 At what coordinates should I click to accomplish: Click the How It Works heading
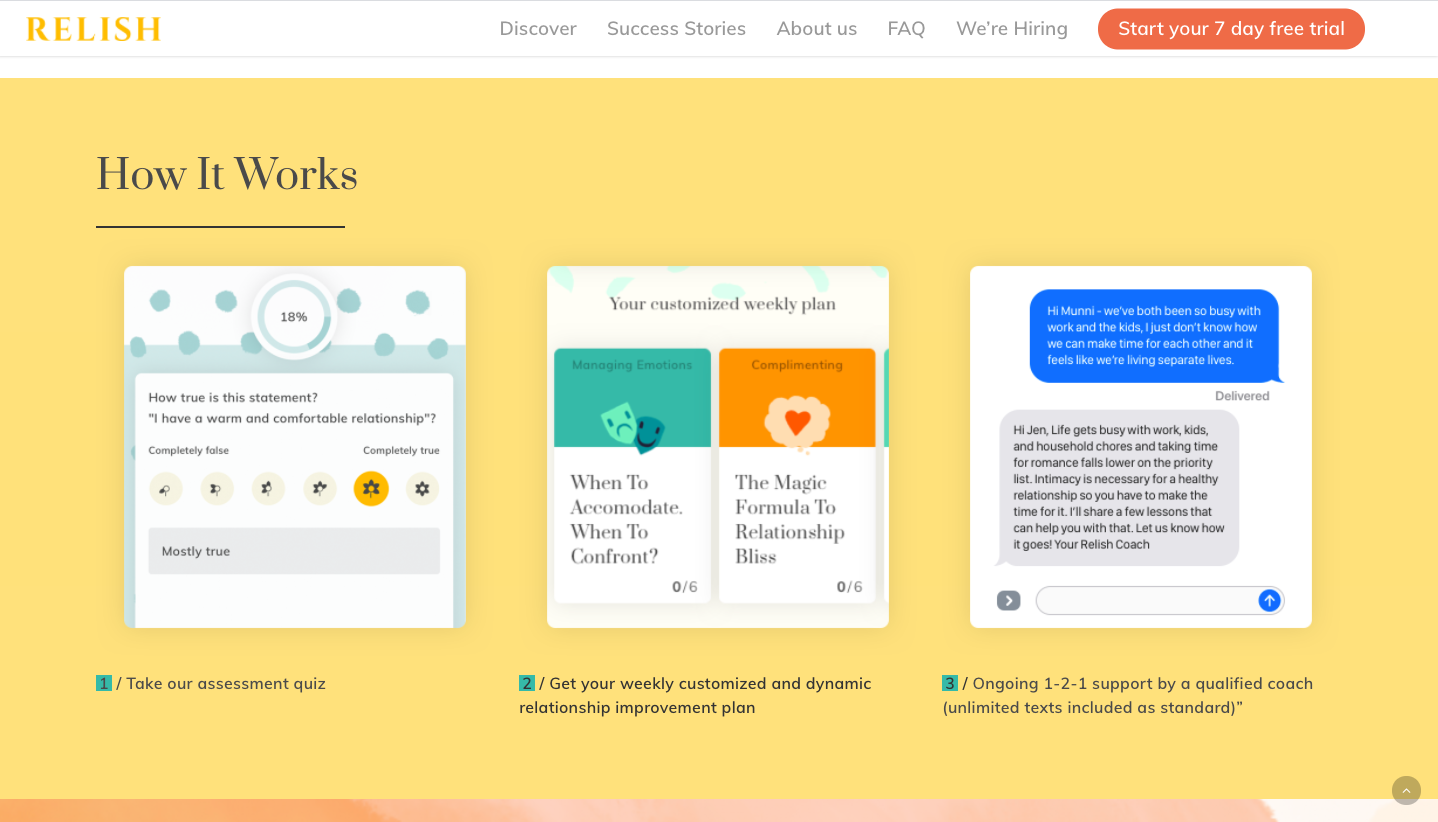[x=227, y=175]
